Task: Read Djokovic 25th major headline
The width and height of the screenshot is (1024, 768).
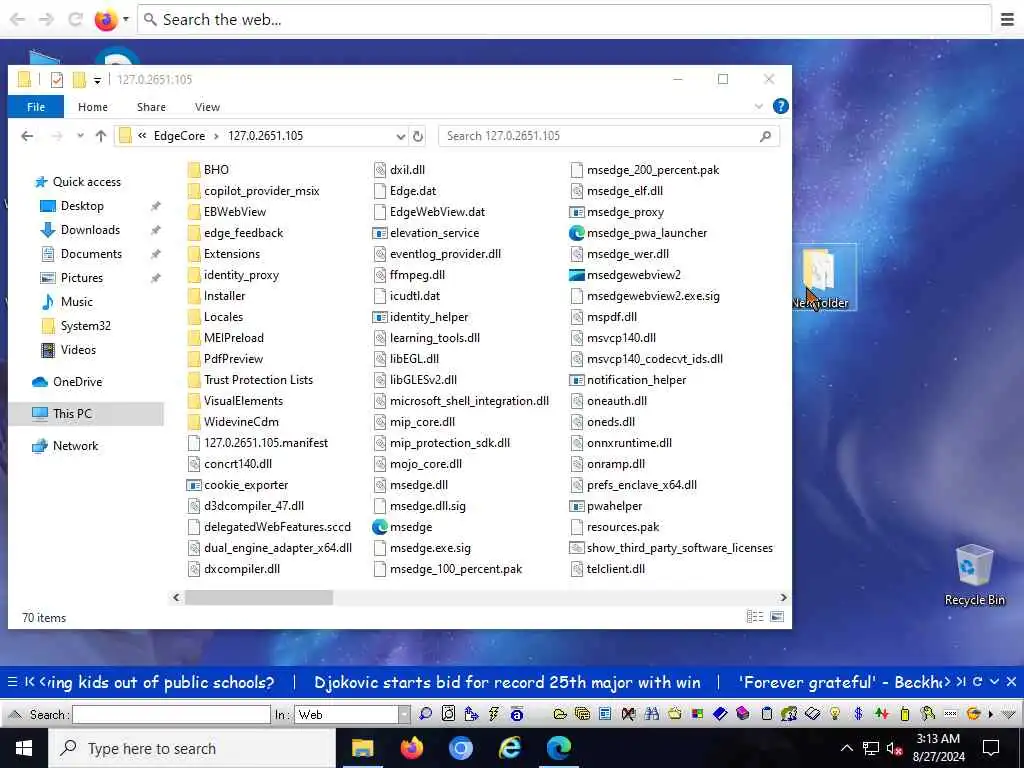Action: [507, 682]
